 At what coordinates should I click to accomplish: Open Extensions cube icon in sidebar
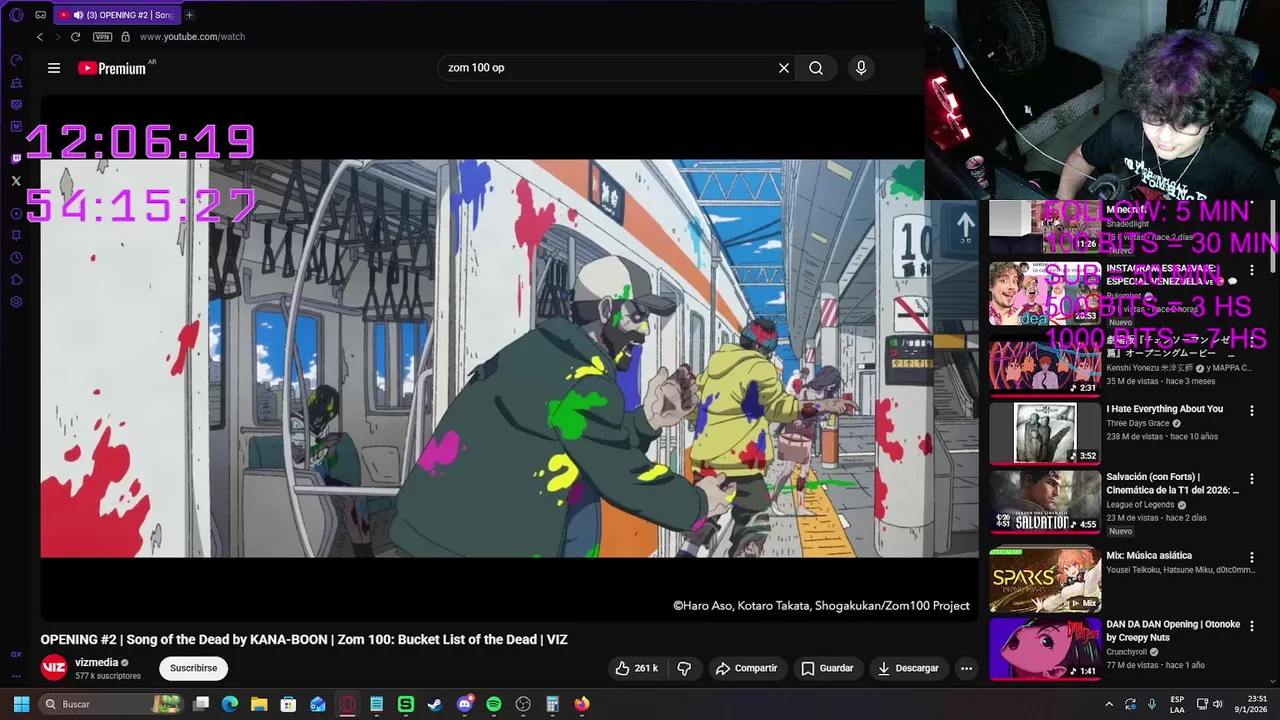(x=16, y=280)
